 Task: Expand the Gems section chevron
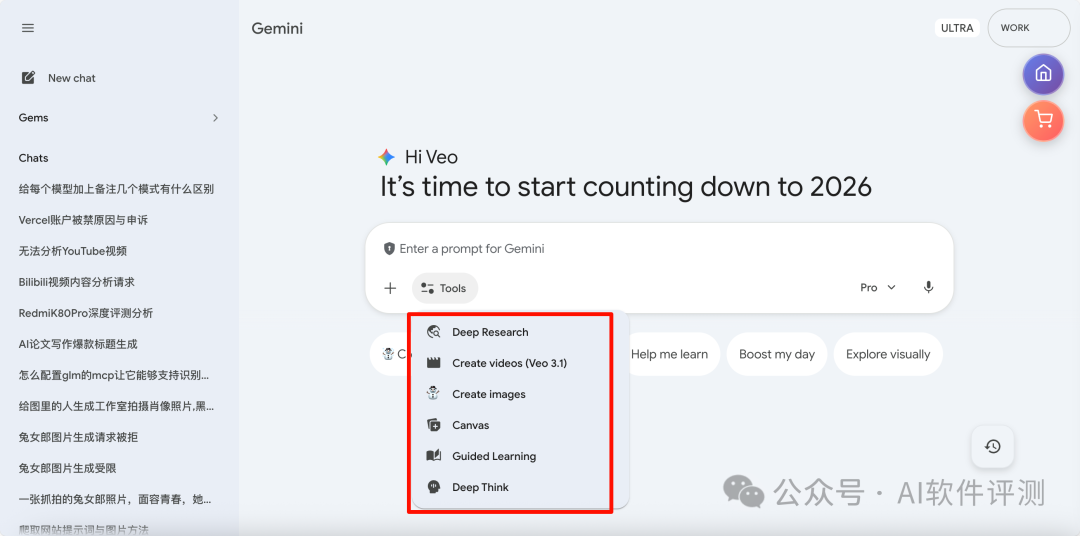click(x=215, y=118)
